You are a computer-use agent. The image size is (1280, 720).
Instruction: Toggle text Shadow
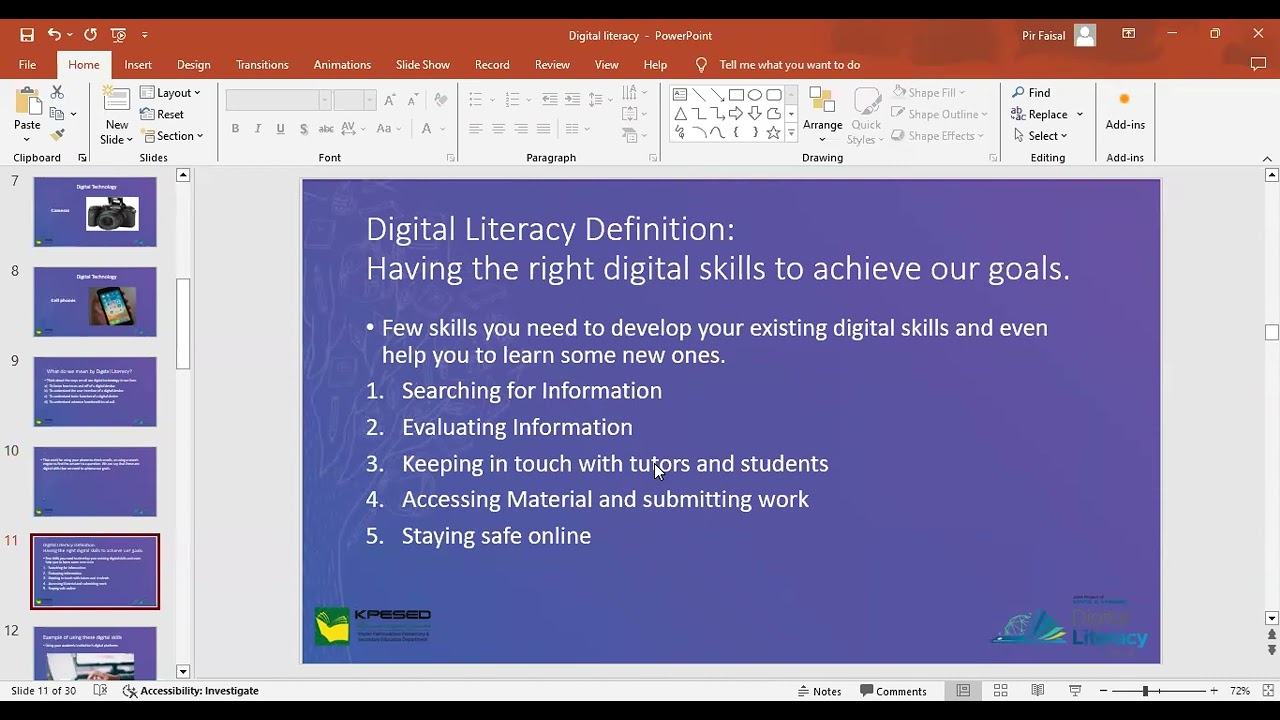303,129
